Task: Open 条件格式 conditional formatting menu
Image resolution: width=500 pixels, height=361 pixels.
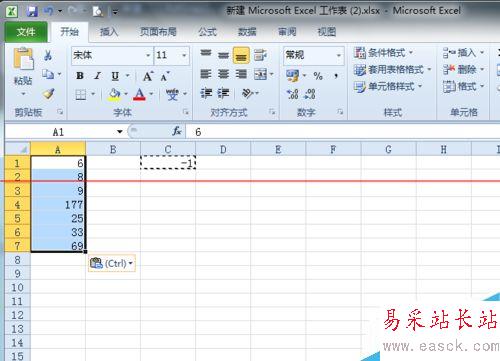Action: [383, 53]
